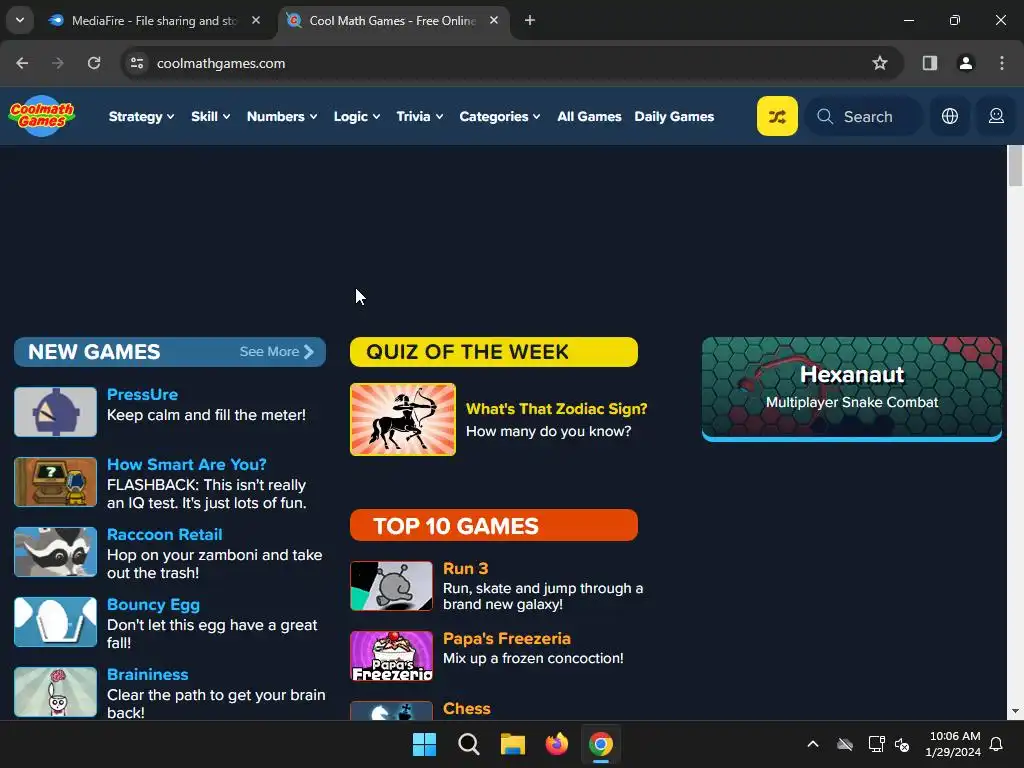Open Windows taskbar search
This screenshot has width=1024, height=768.
coord(469,744)
